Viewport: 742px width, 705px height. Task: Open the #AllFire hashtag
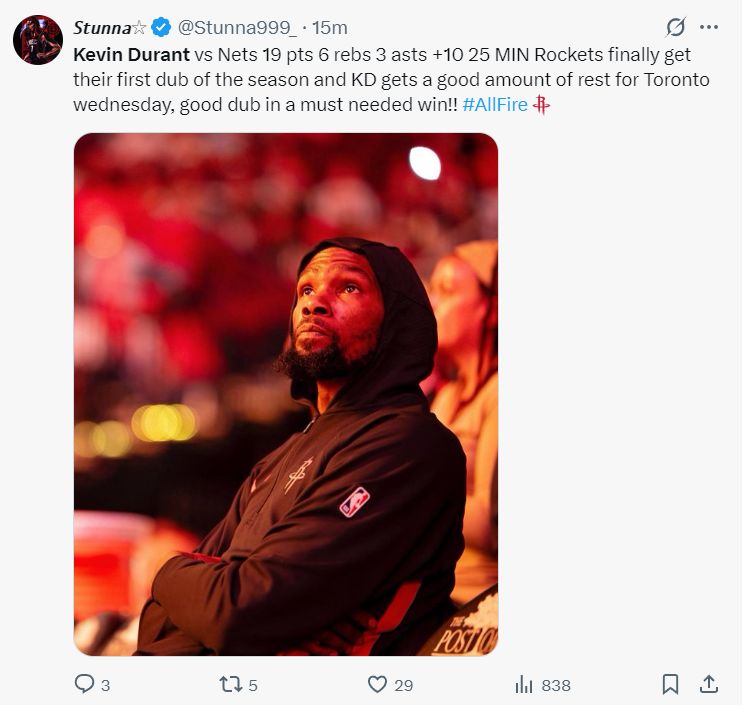[495, 106]
